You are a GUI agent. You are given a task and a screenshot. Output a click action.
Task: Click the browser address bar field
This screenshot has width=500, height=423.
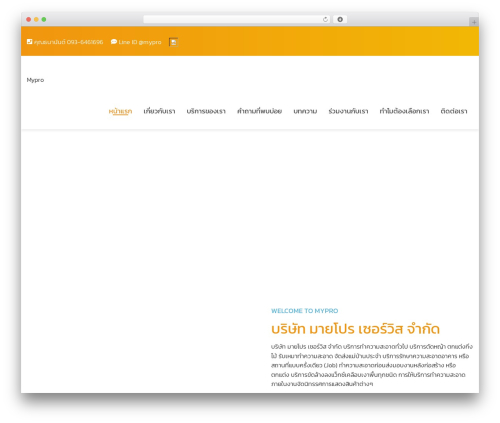click(x=237, y=20)
